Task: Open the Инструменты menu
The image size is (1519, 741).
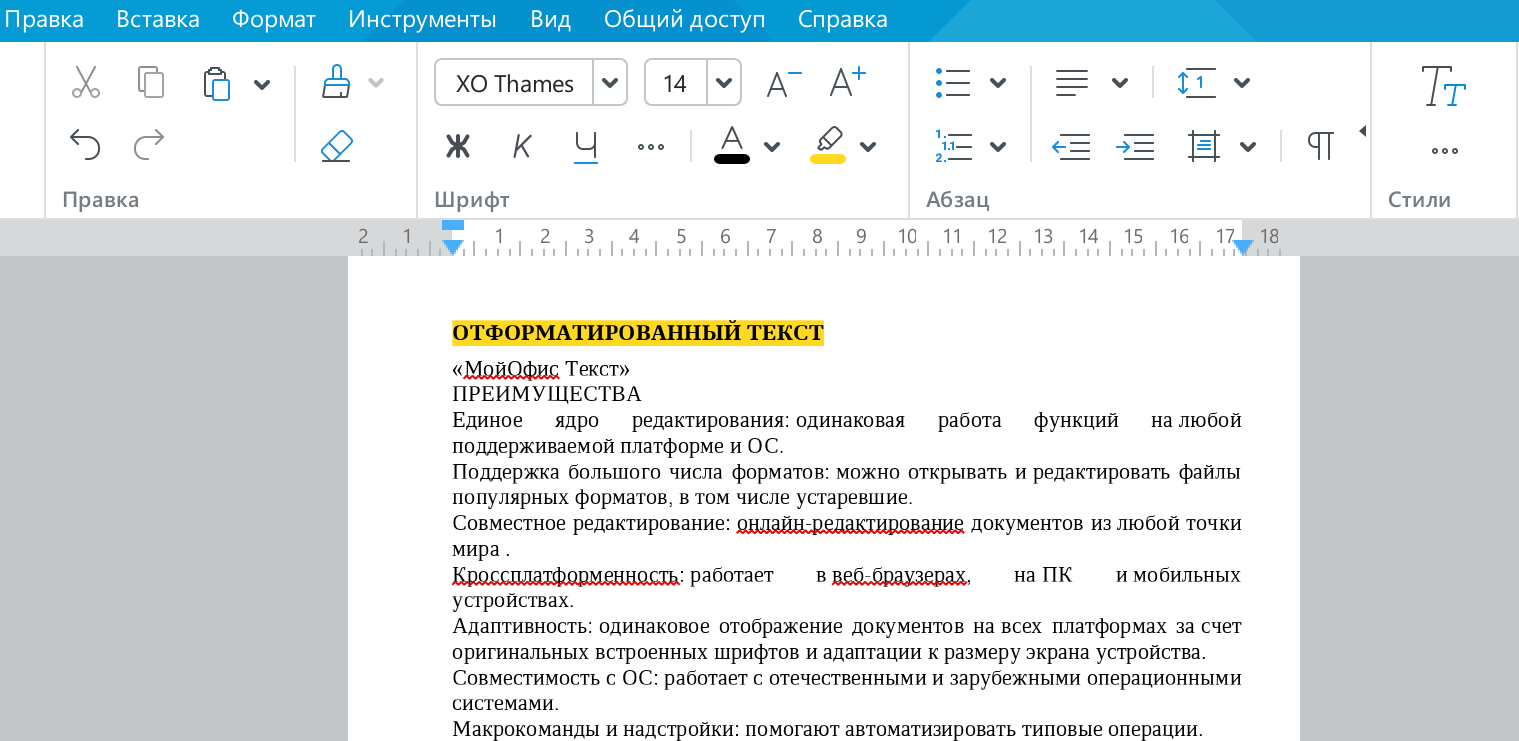Action: pyautogui.click(x=422, y=20)
